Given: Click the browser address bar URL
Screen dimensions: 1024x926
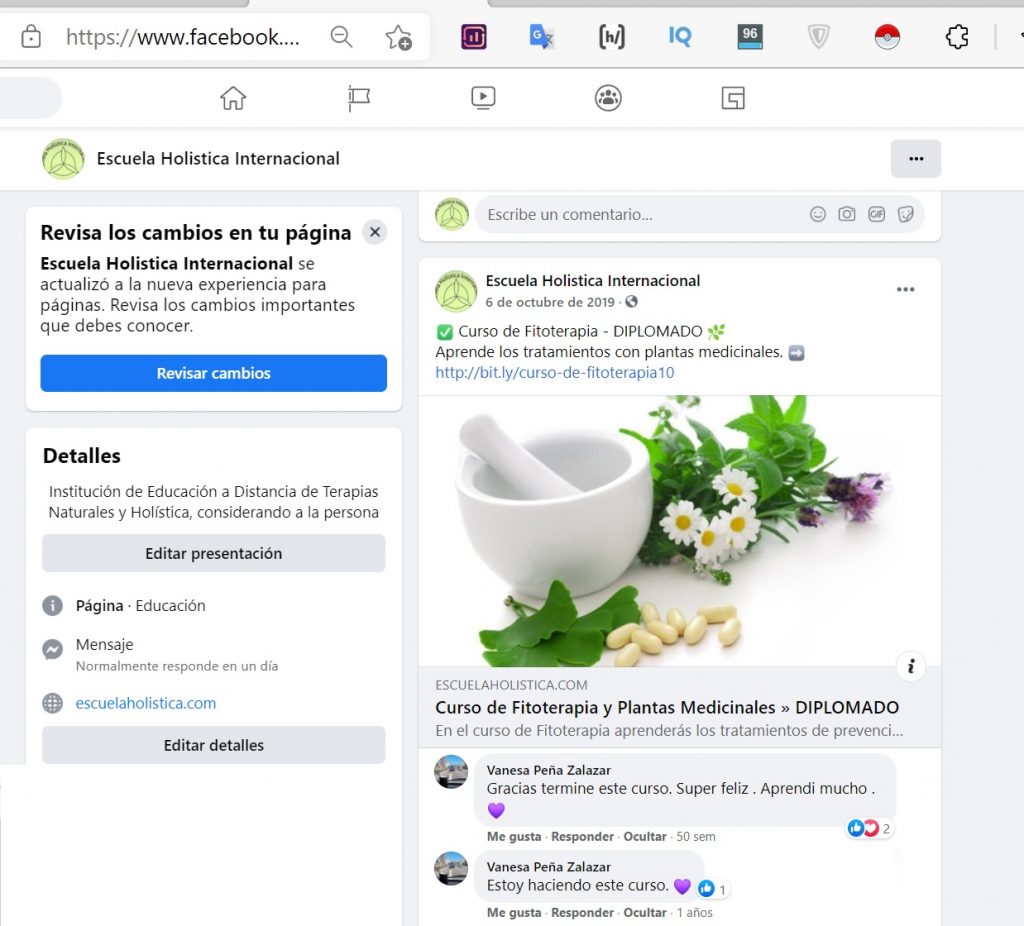Looking at the screenshot, I should point(183,37).
